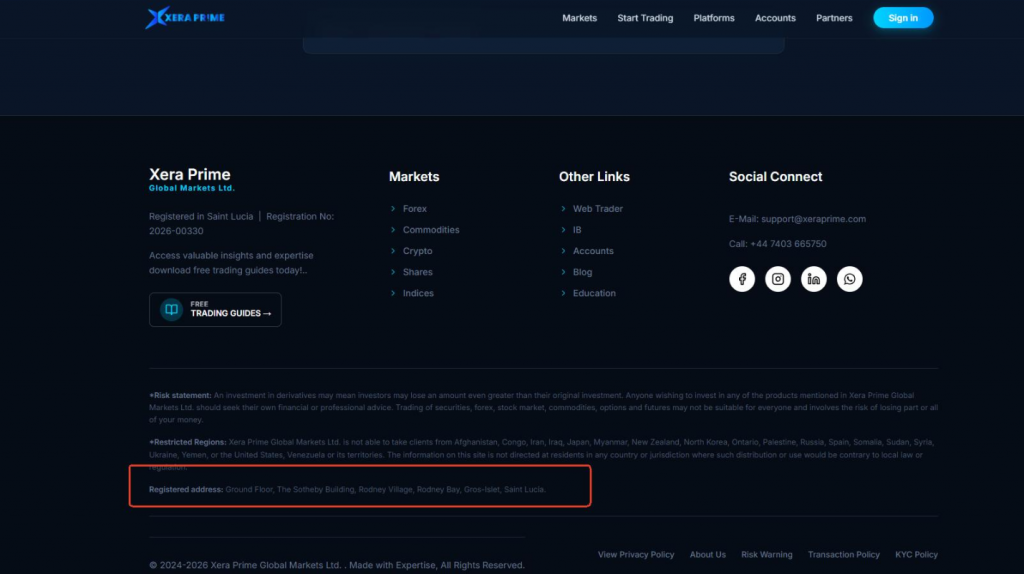Click the chevron next to Web Trader

pyautogui.click(x=563, y=208)
